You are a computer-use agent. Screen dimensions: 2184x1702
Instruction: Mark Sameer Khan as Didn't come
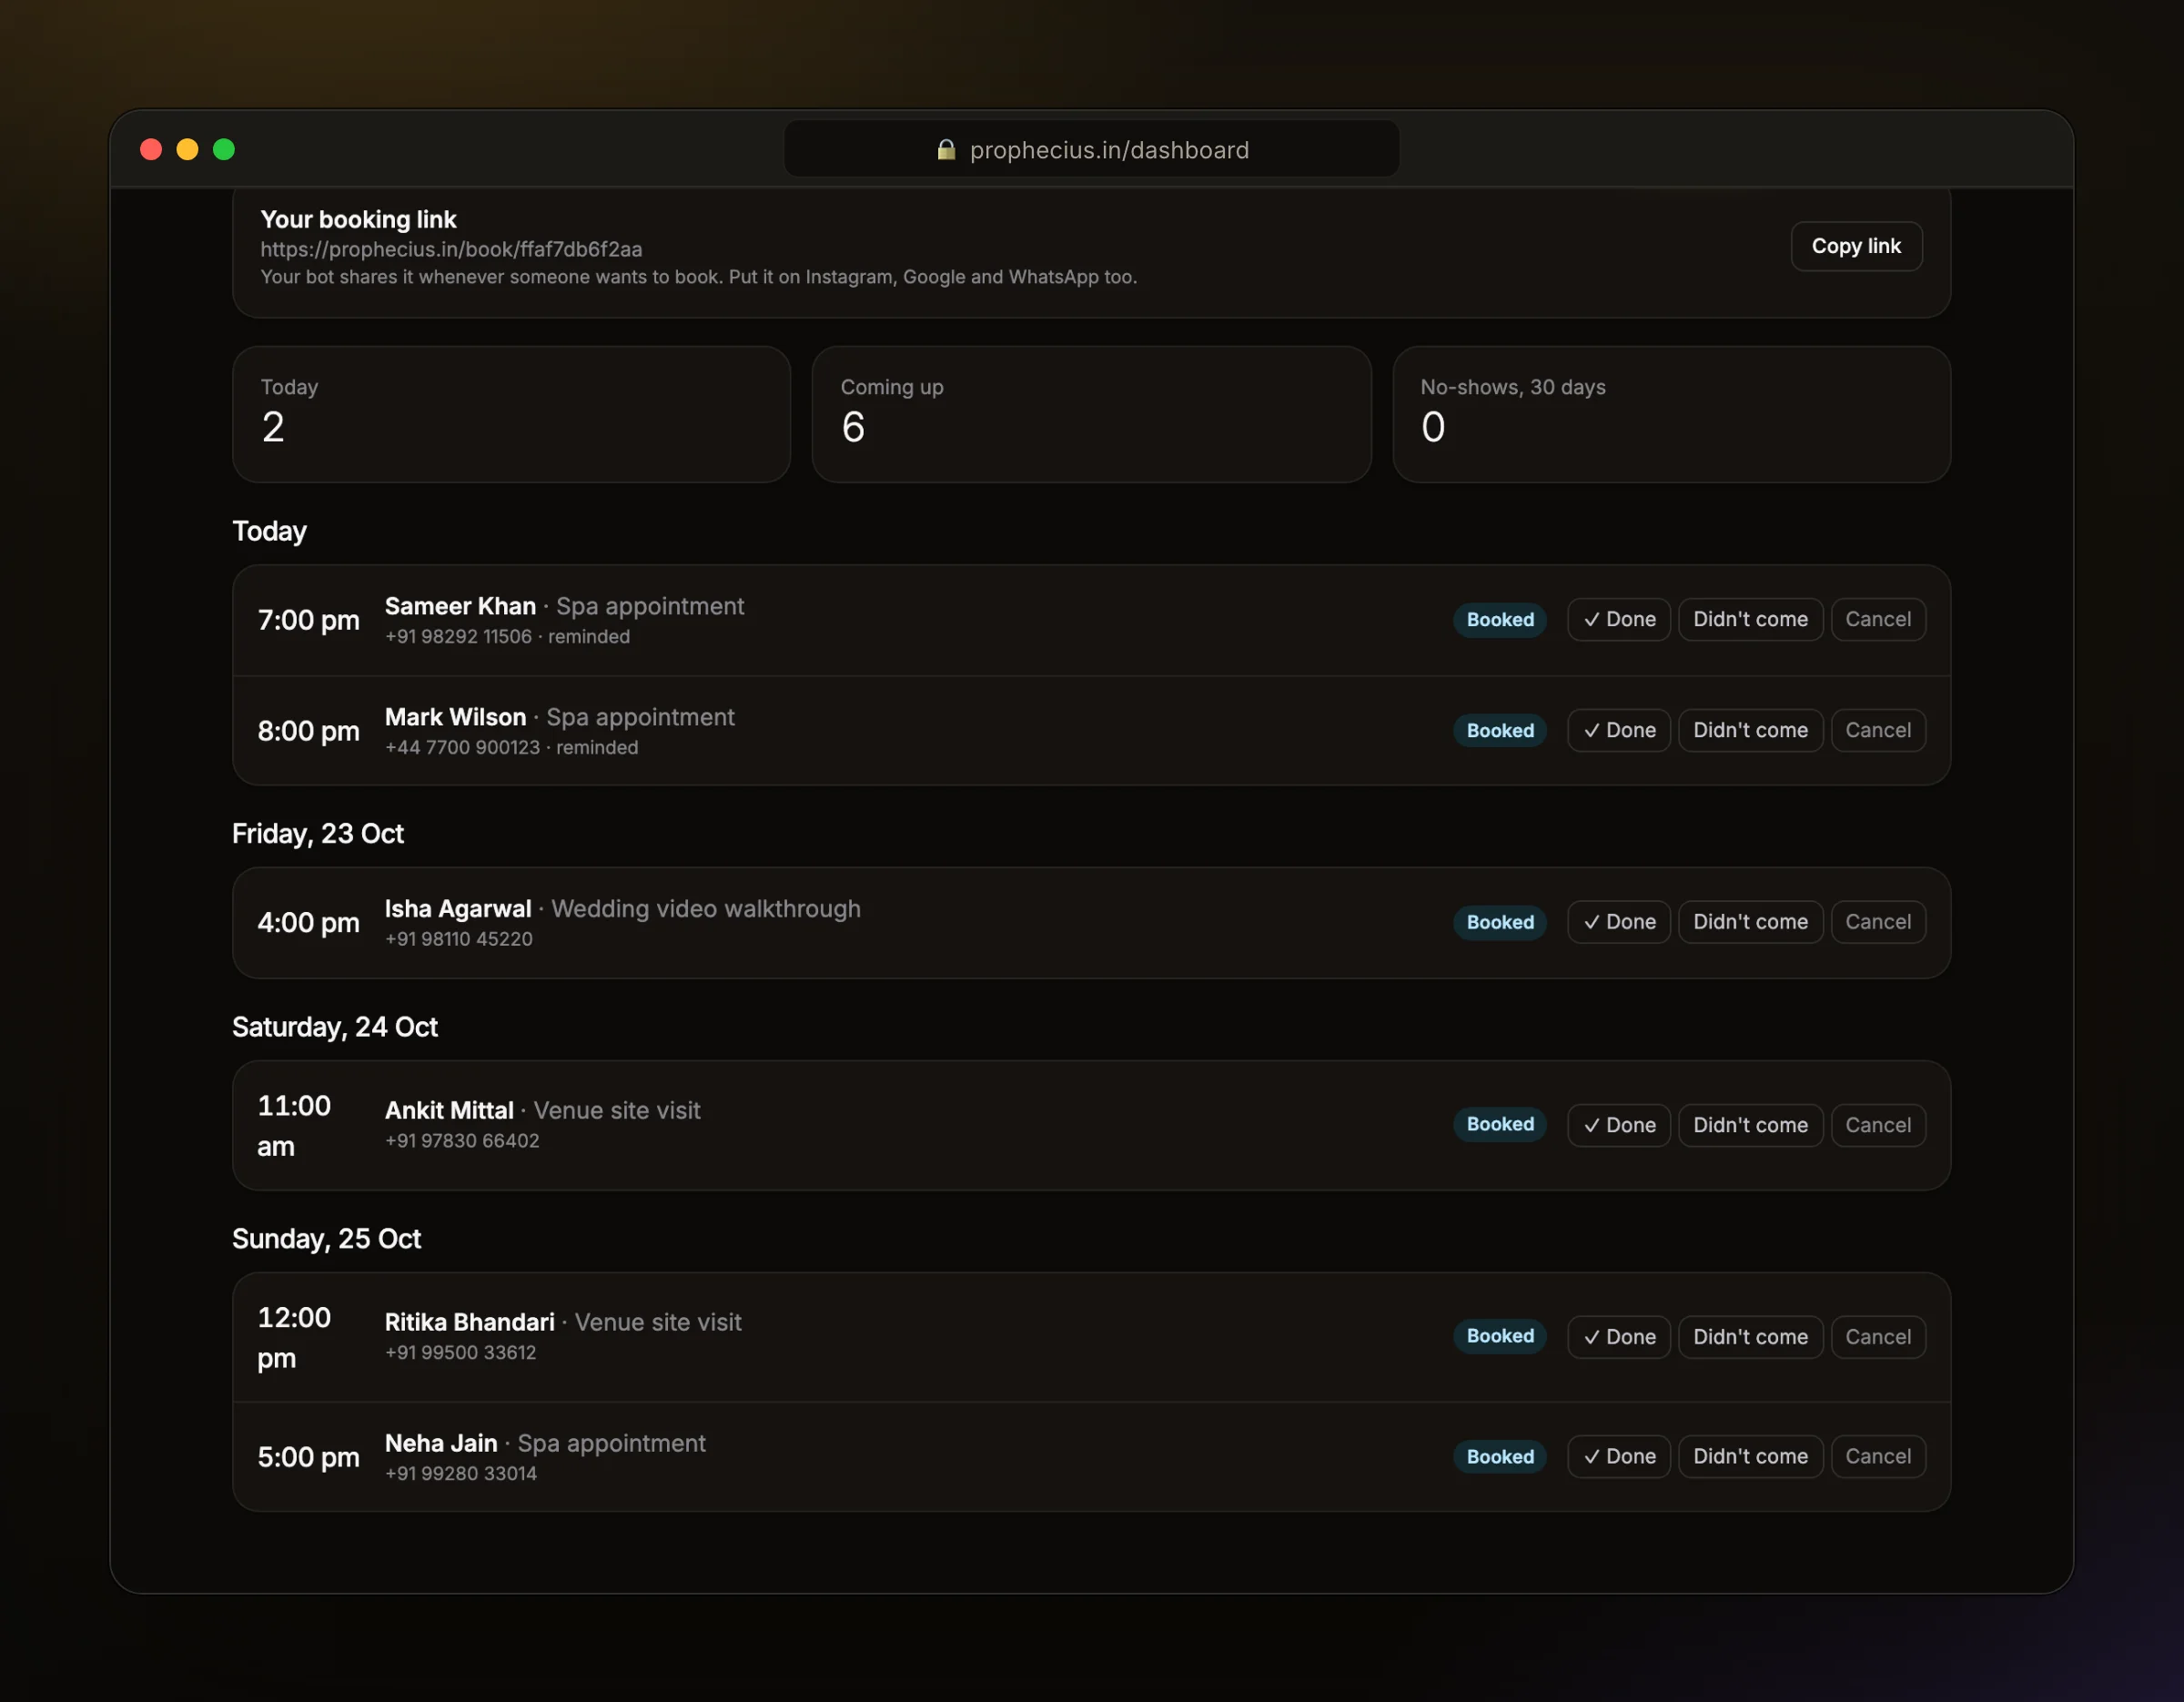[1750, 619]
